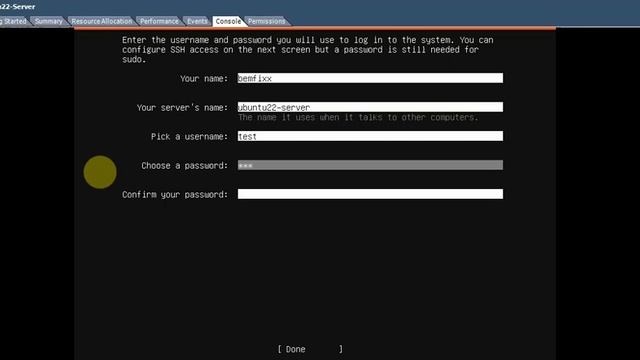Open the Permissions tab
640x360 pixels.
267,21
